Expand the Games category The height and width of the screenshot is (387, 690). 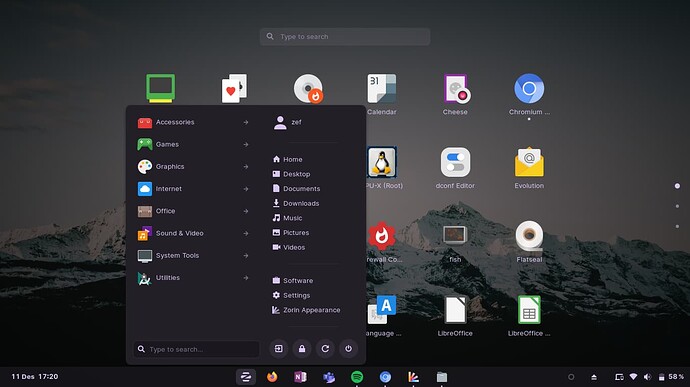tap(193, 144)
